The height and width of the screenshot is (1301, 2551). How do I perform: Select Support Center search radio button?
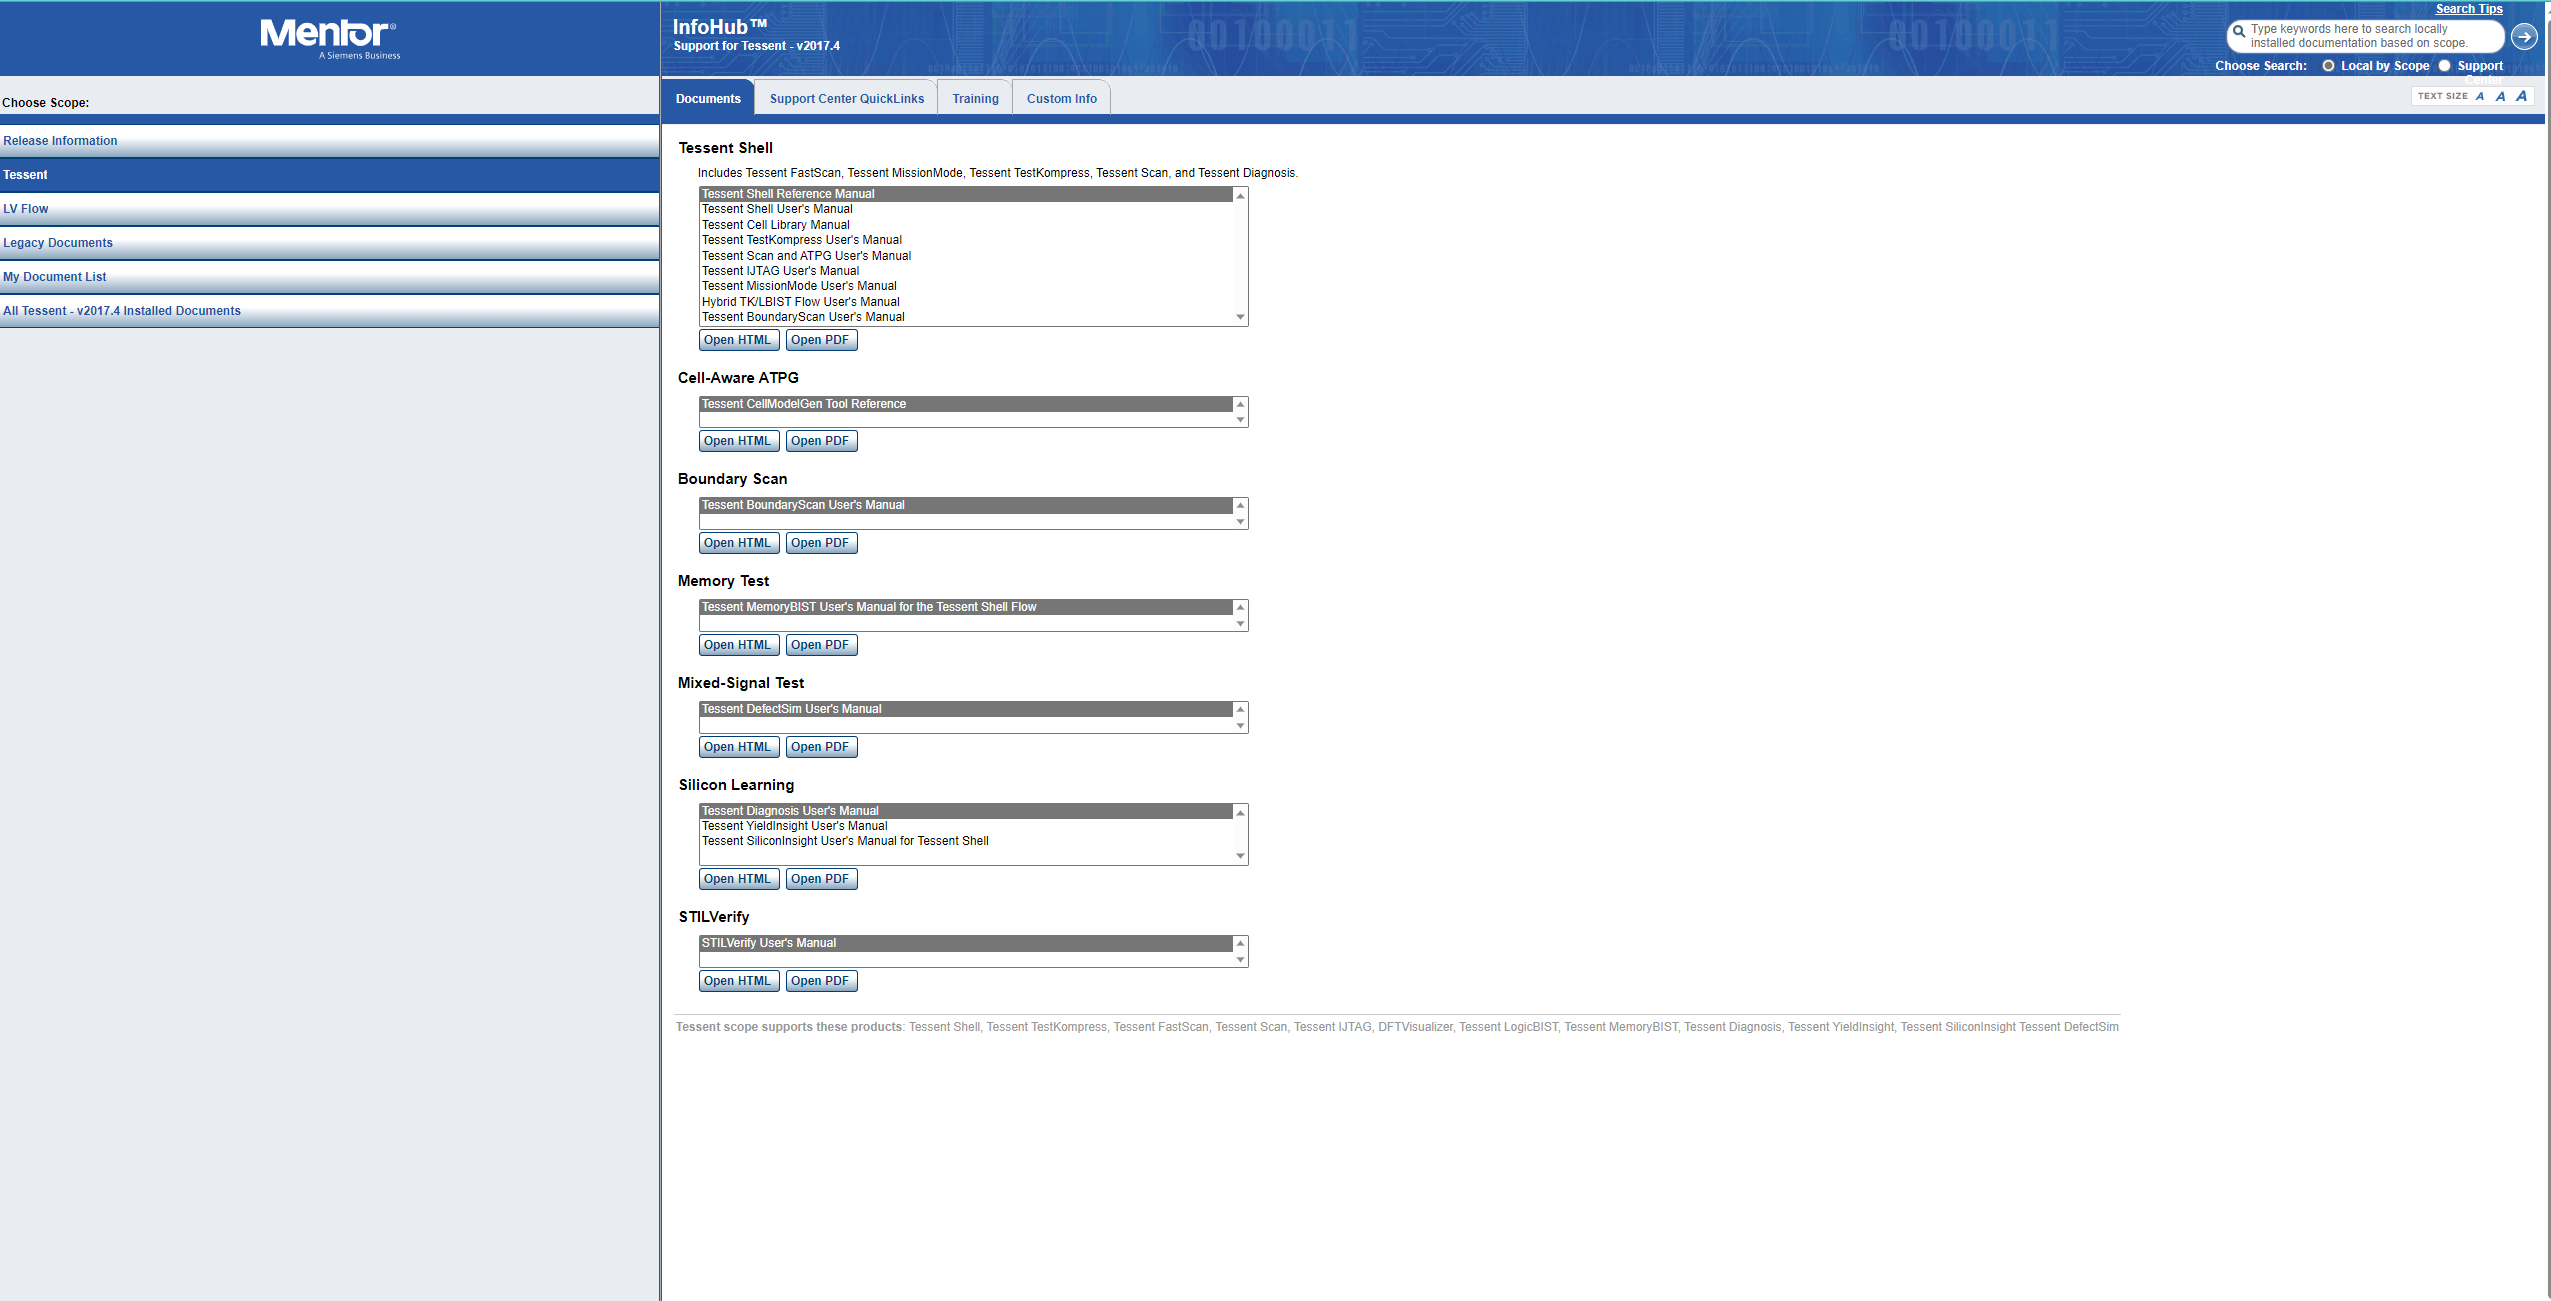pyautogui.click(x=2444, y=66)
